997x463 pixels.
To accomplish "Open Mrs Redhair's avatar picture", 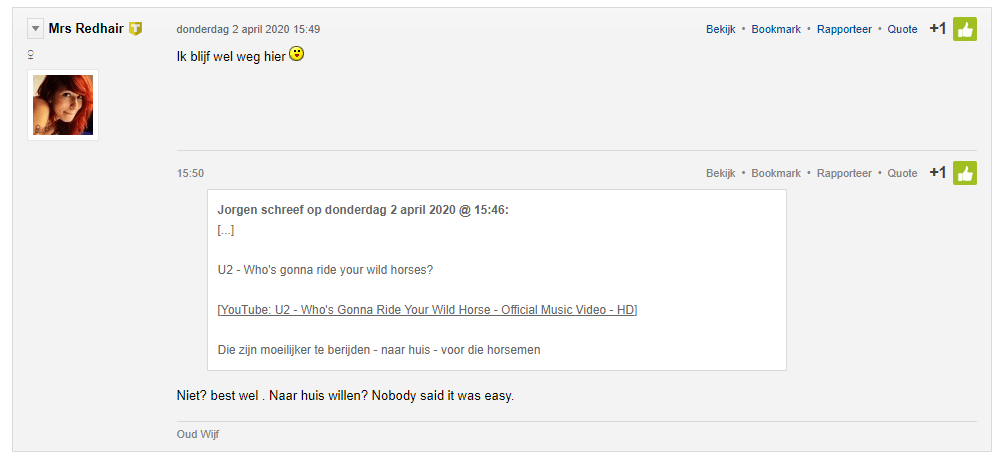I will click(63, 105).
